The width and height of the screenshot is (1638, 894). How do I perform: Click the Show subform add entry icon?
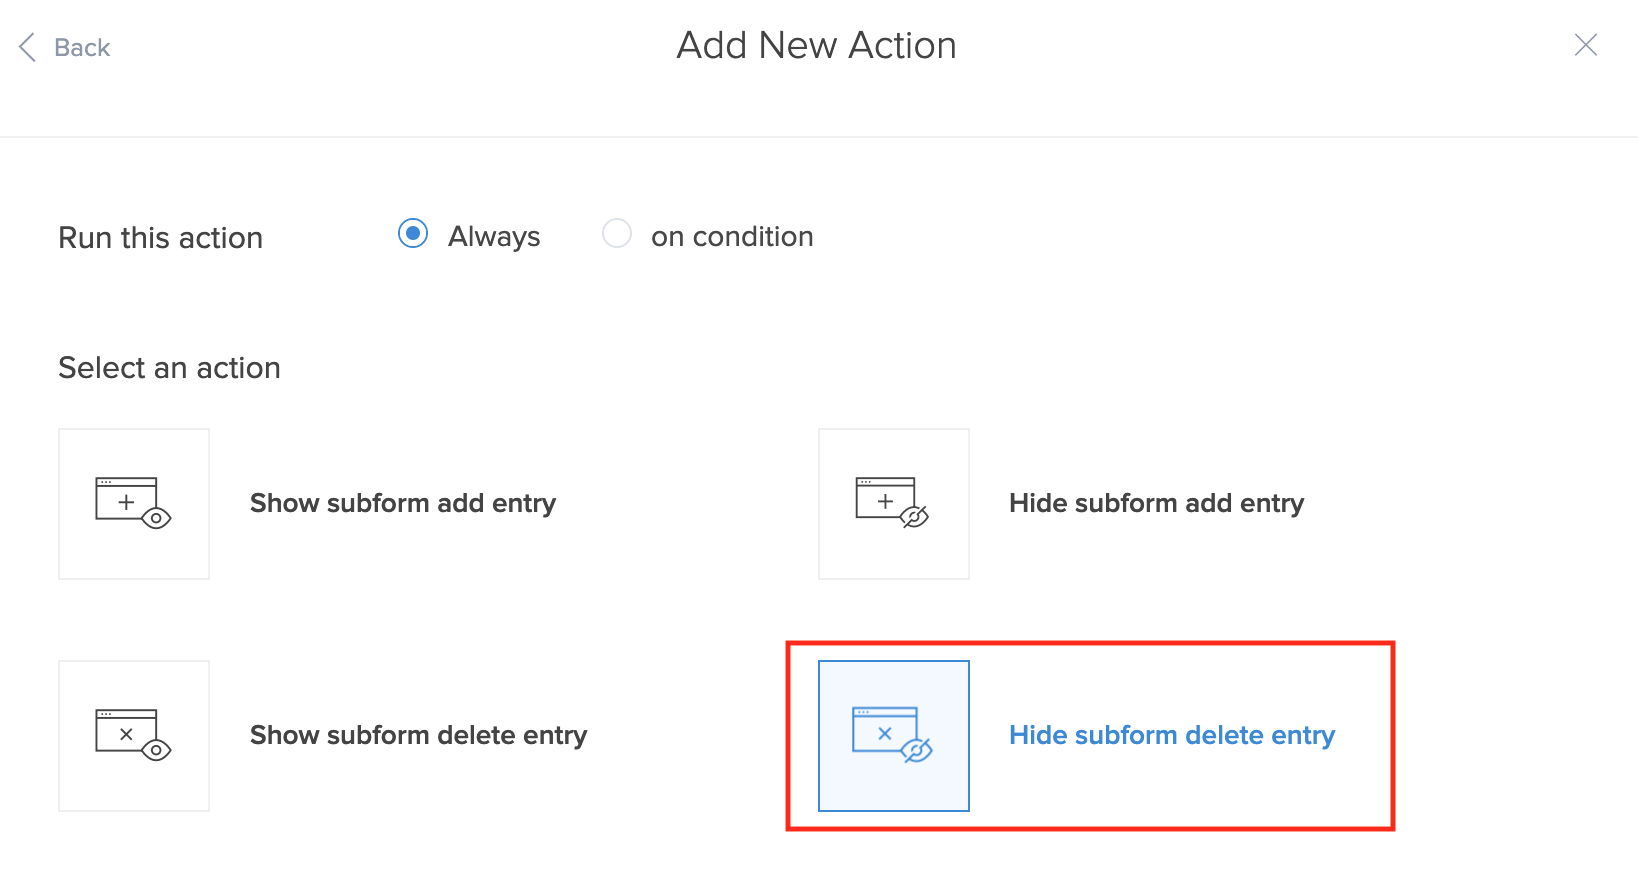tap(134, 504)
